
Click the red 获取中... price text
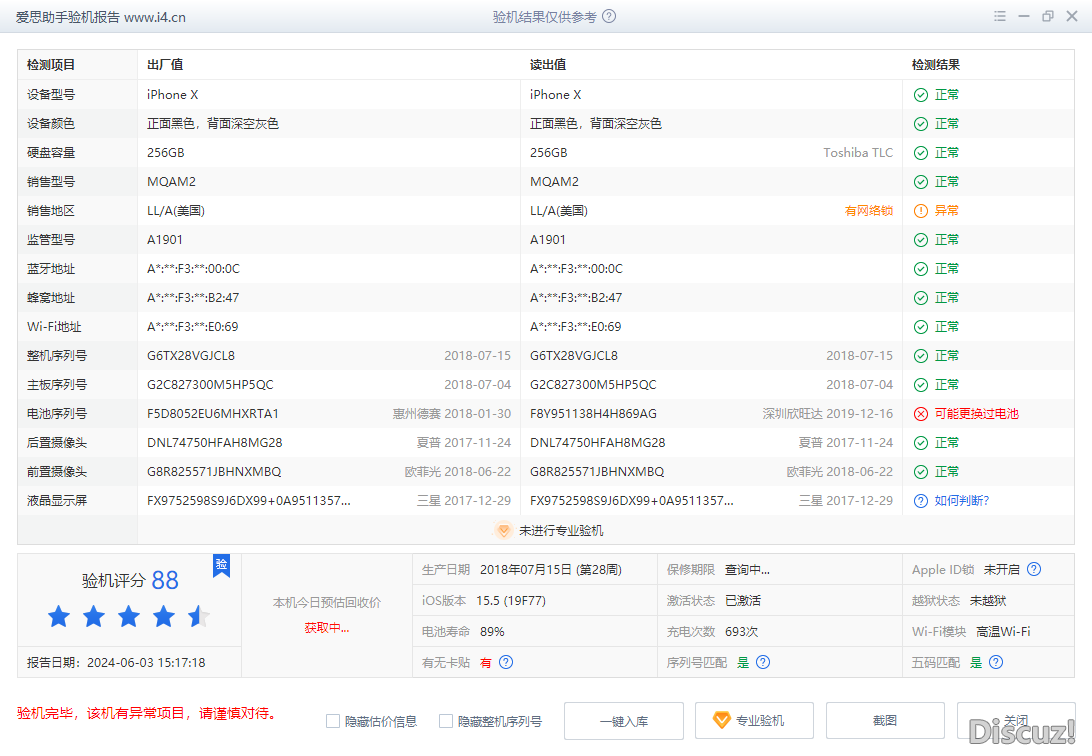327,628
